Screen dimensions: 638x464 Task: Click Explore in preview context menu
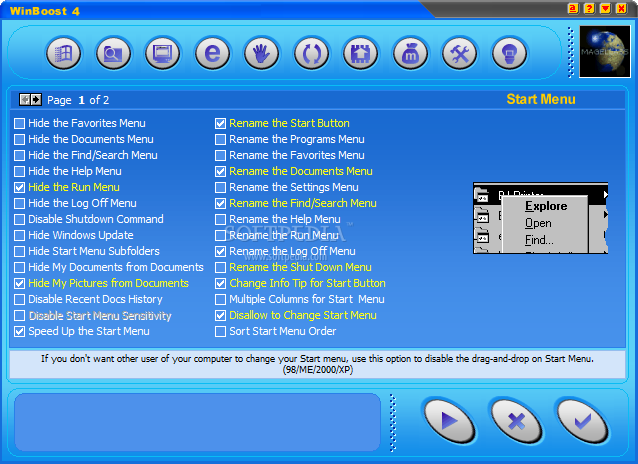pyautogui.click(x=546, y=206)
